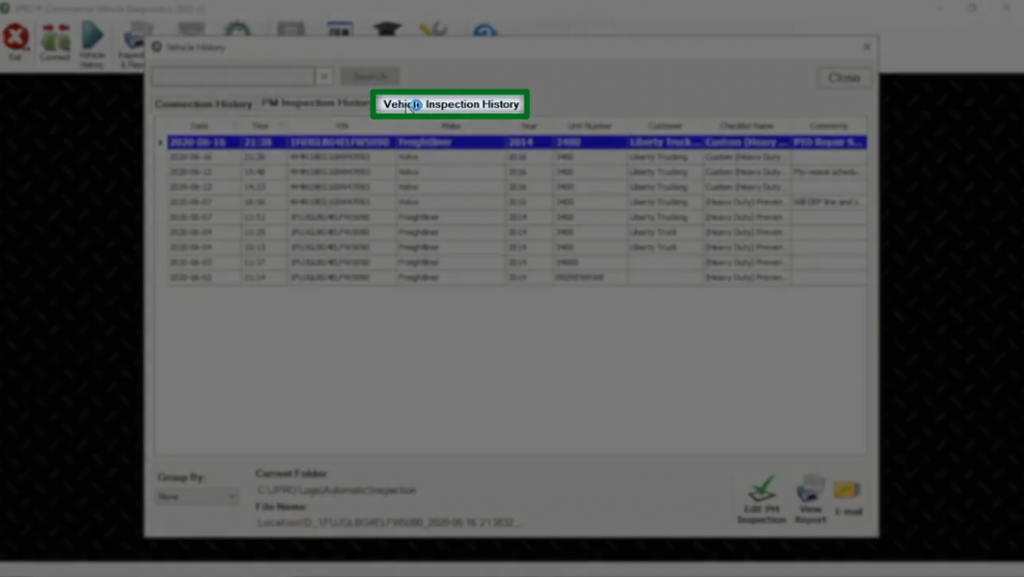Select the Connect toolbar icon
This screenshot has width=1024, height=577.
coord(55,40)
